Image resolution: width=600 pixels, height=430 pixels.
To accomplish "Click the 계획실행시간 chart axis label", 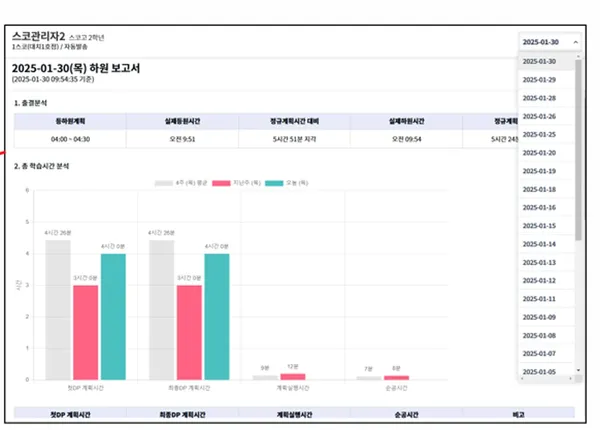I will point(293,388).
